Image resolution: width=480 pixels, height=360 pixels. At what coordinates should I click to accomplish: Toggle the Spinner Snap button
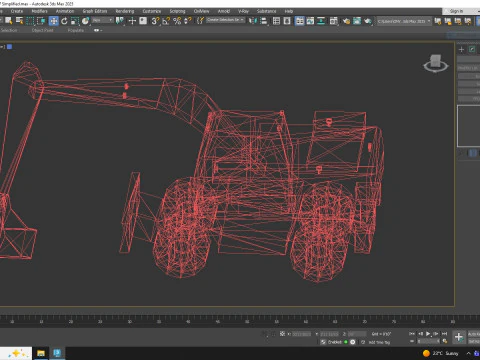pyautogui.click(x=188, y=21)
